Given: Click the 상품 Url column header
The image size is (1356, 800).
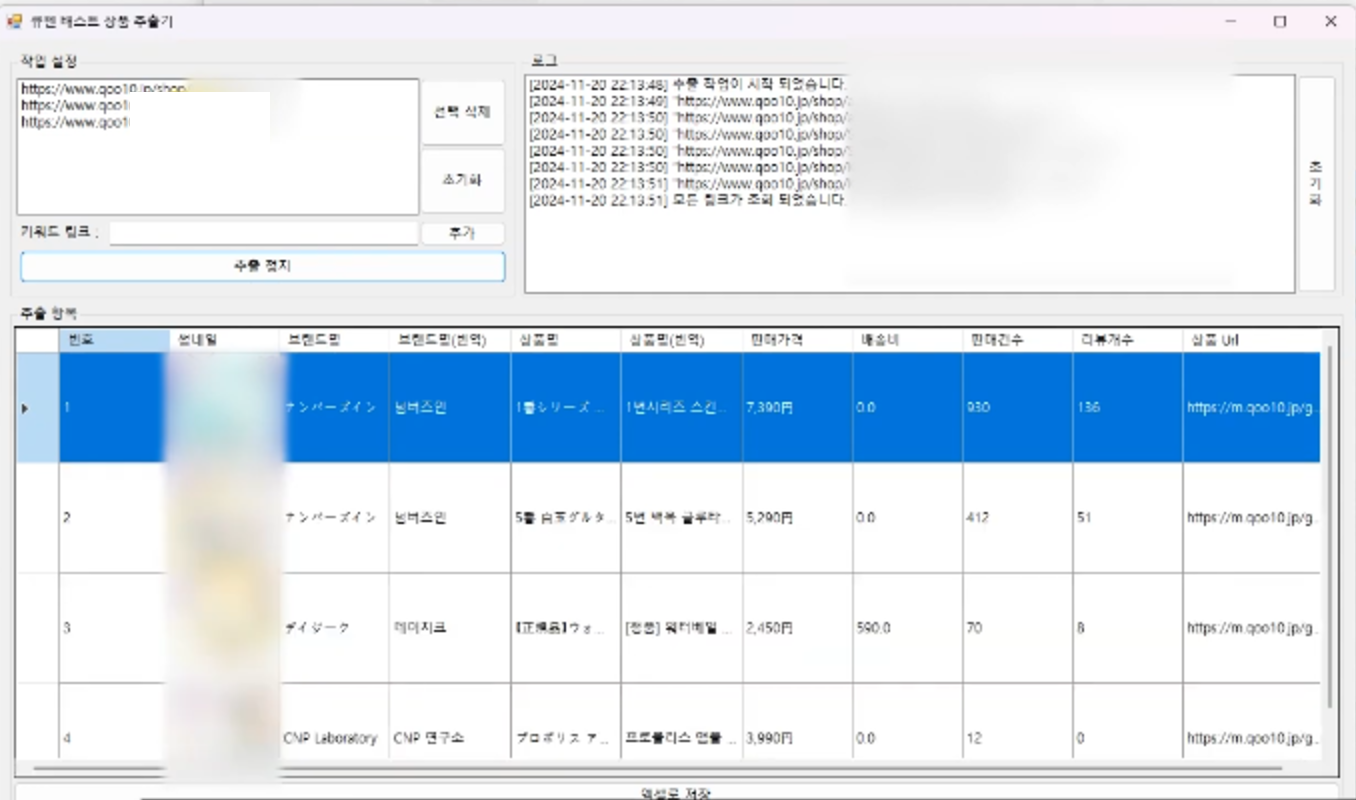Looking at the screenshot, I should click(x=1251, y=340).
